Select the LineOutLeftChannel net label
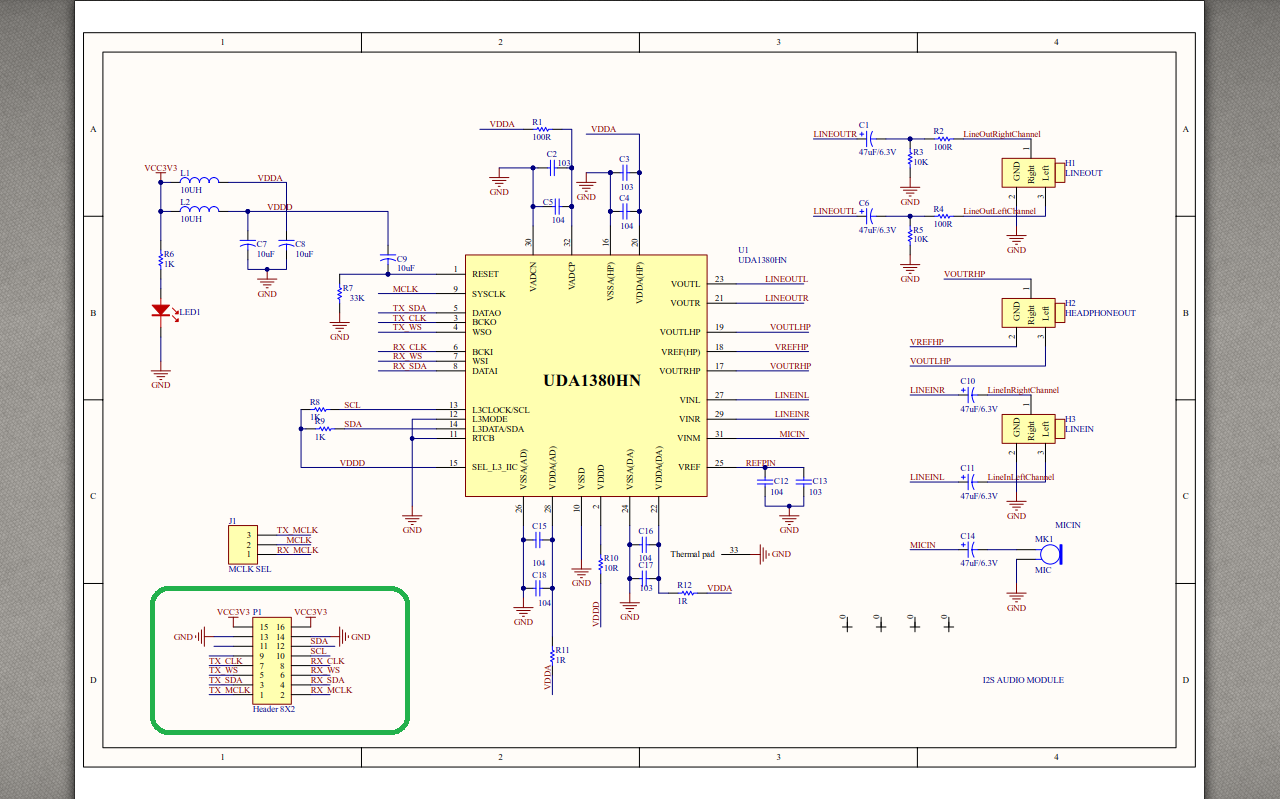This screenshot has width=1280, height=799. click(x=999, y=211)
